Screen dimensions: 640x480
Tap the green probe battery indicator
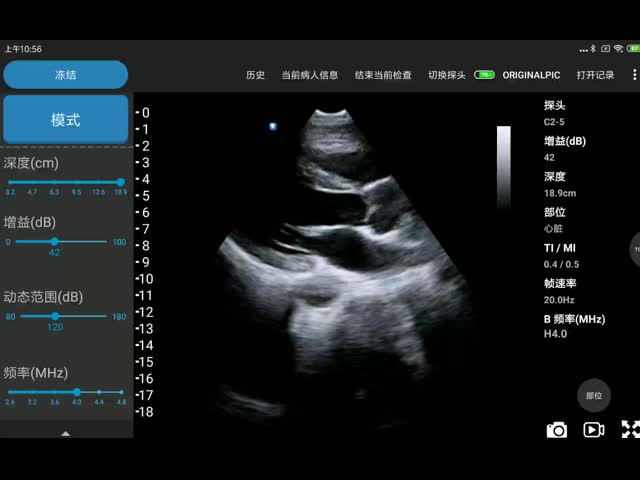[484, 75]
